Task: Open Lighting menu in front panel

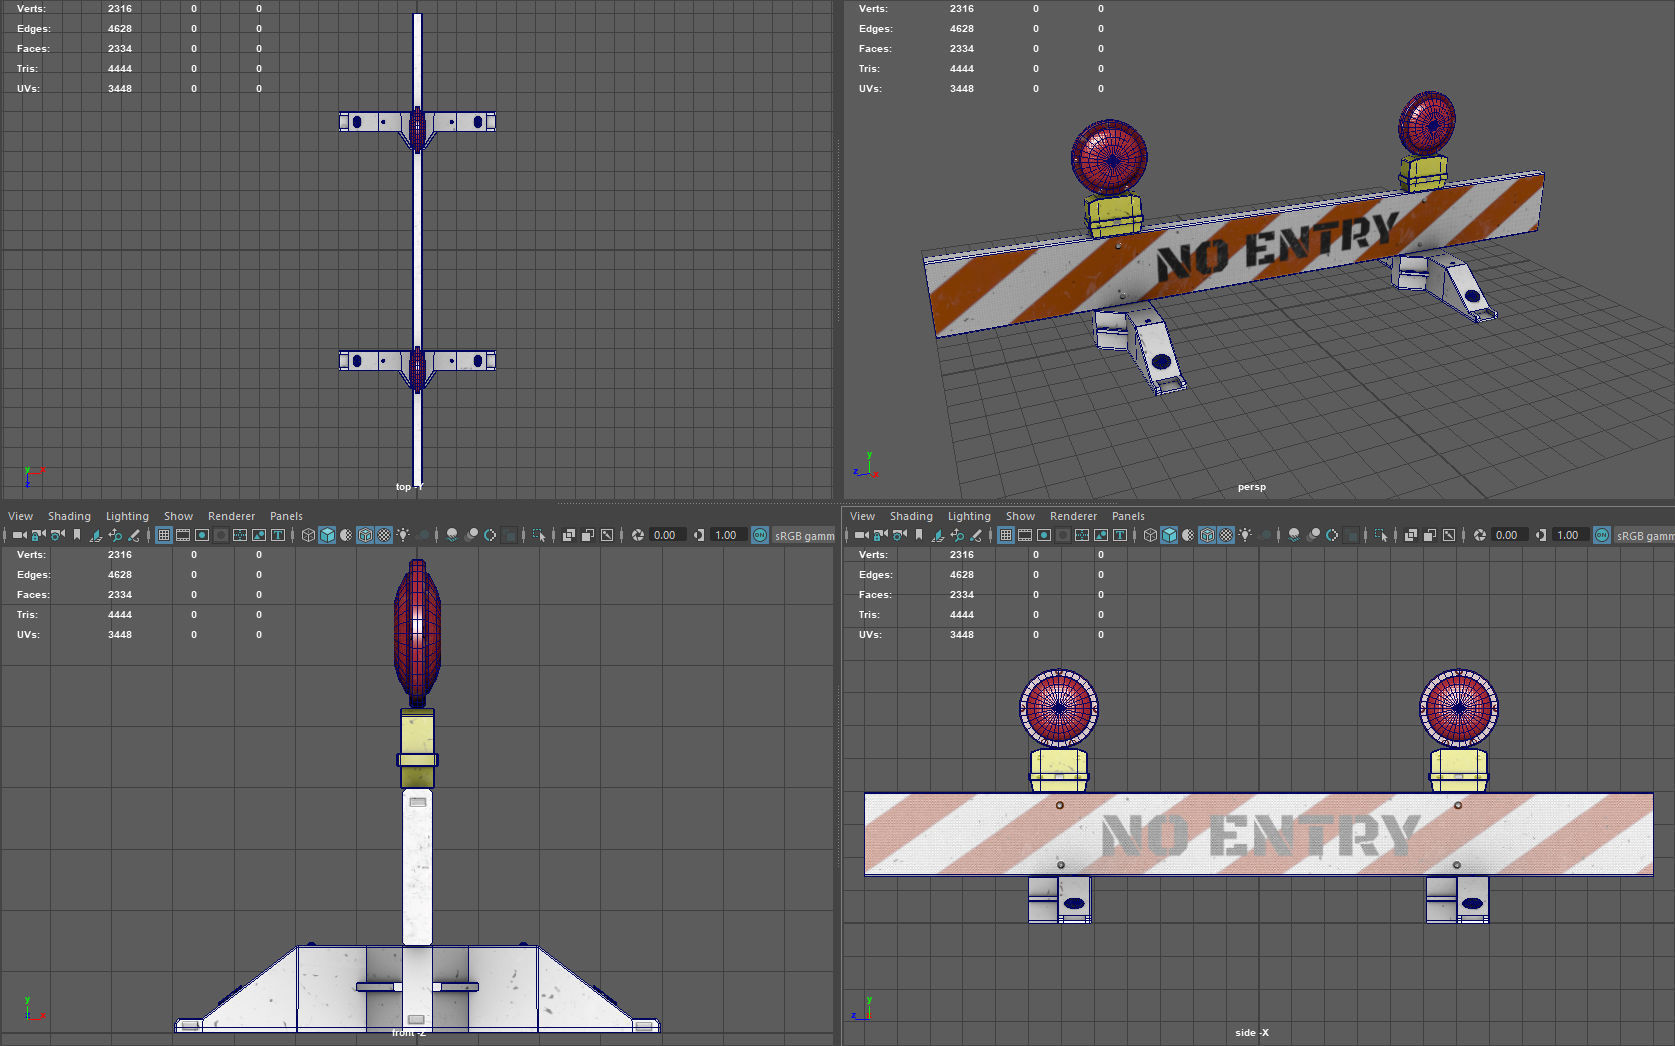Action: pyautogui.click(x=127, y=516)
